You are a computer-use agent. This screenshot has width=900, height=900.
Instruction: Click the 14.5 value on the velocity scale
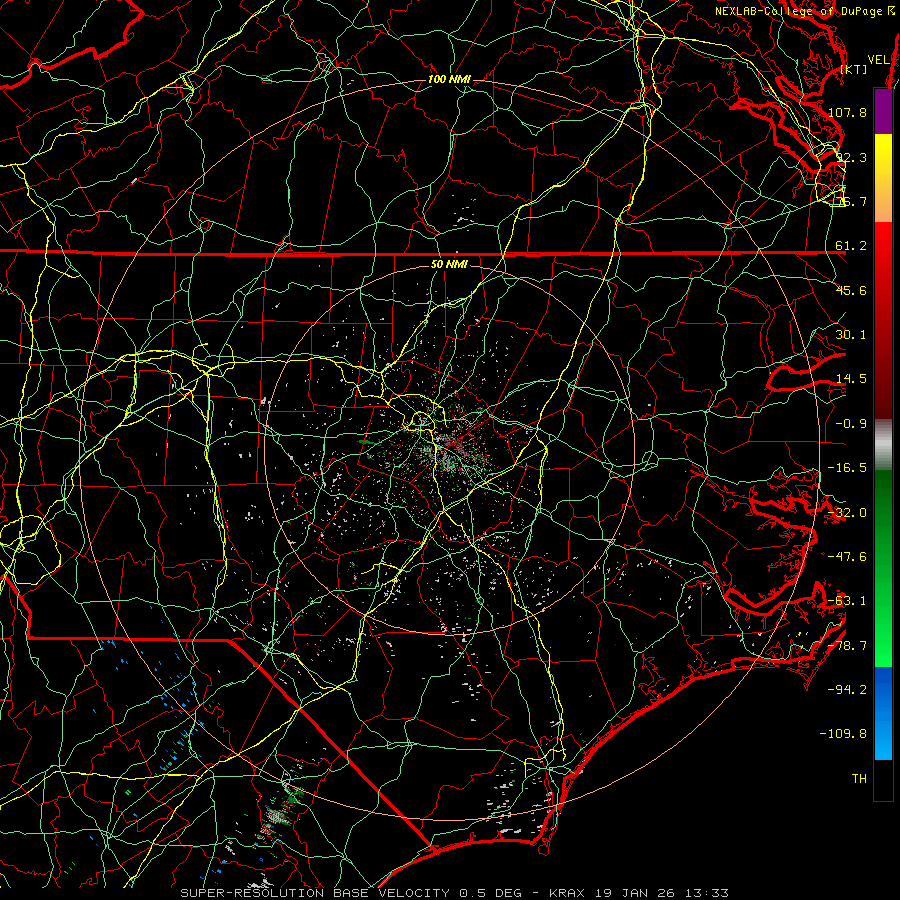click(851, 379)
